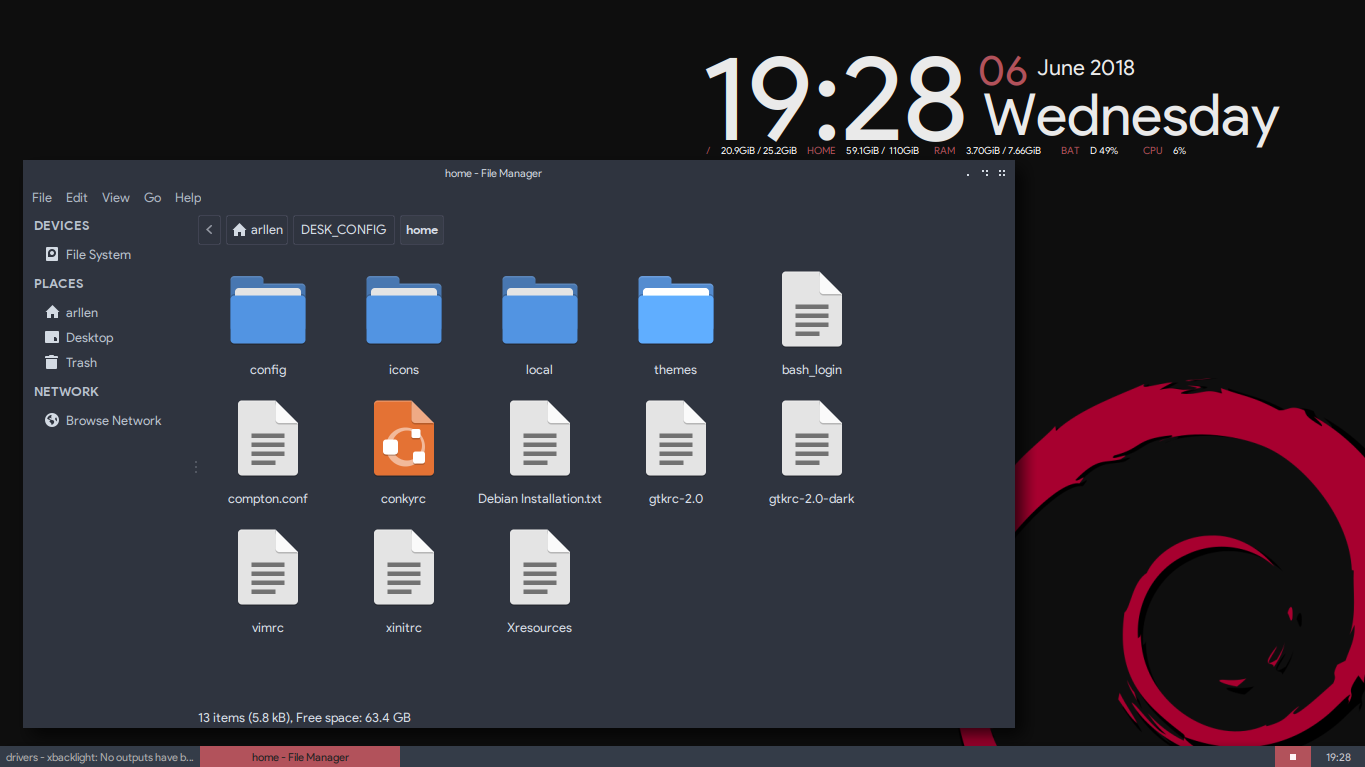
Task: Open the Go menu
Action: 152,197
